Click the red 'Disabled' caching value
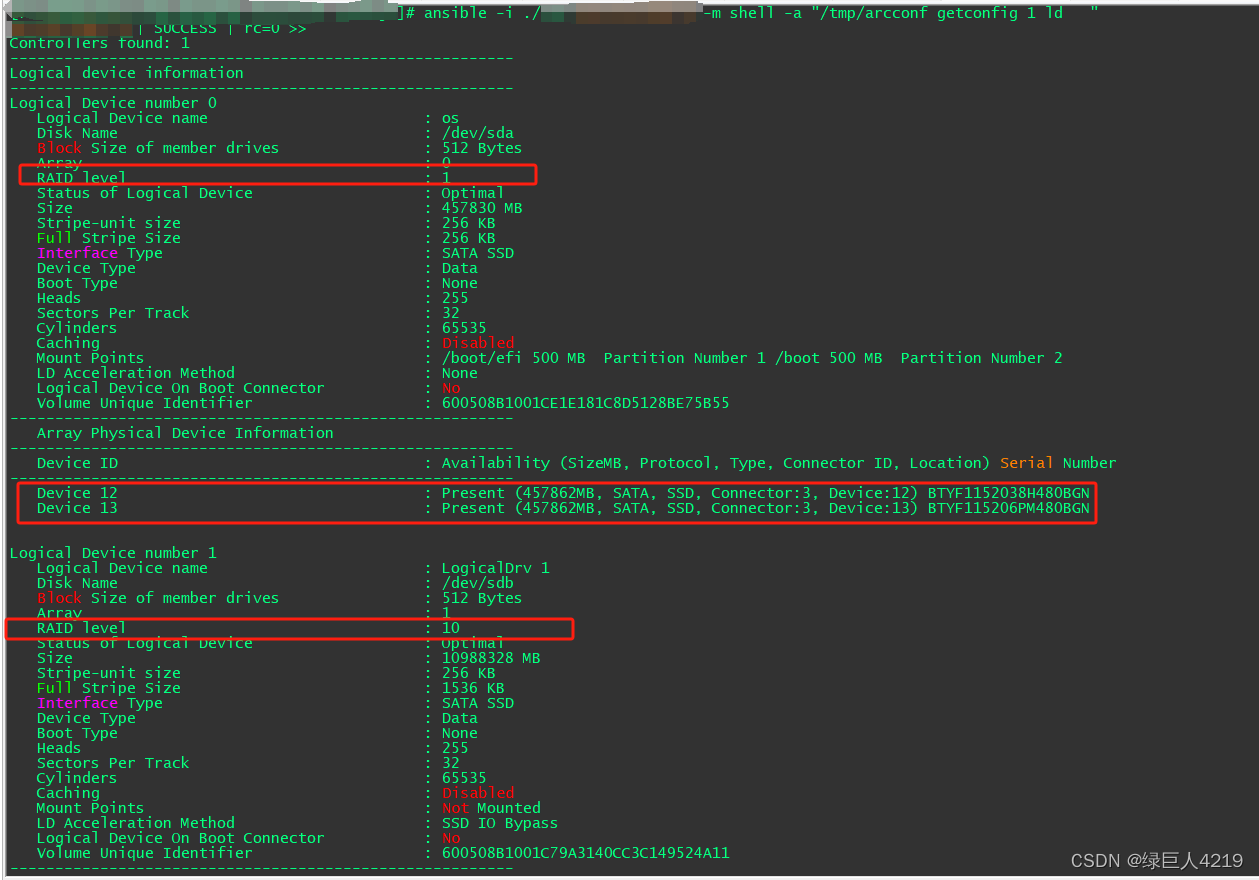The height and width of the screenshot is (880, 1259). click(477, 342)
